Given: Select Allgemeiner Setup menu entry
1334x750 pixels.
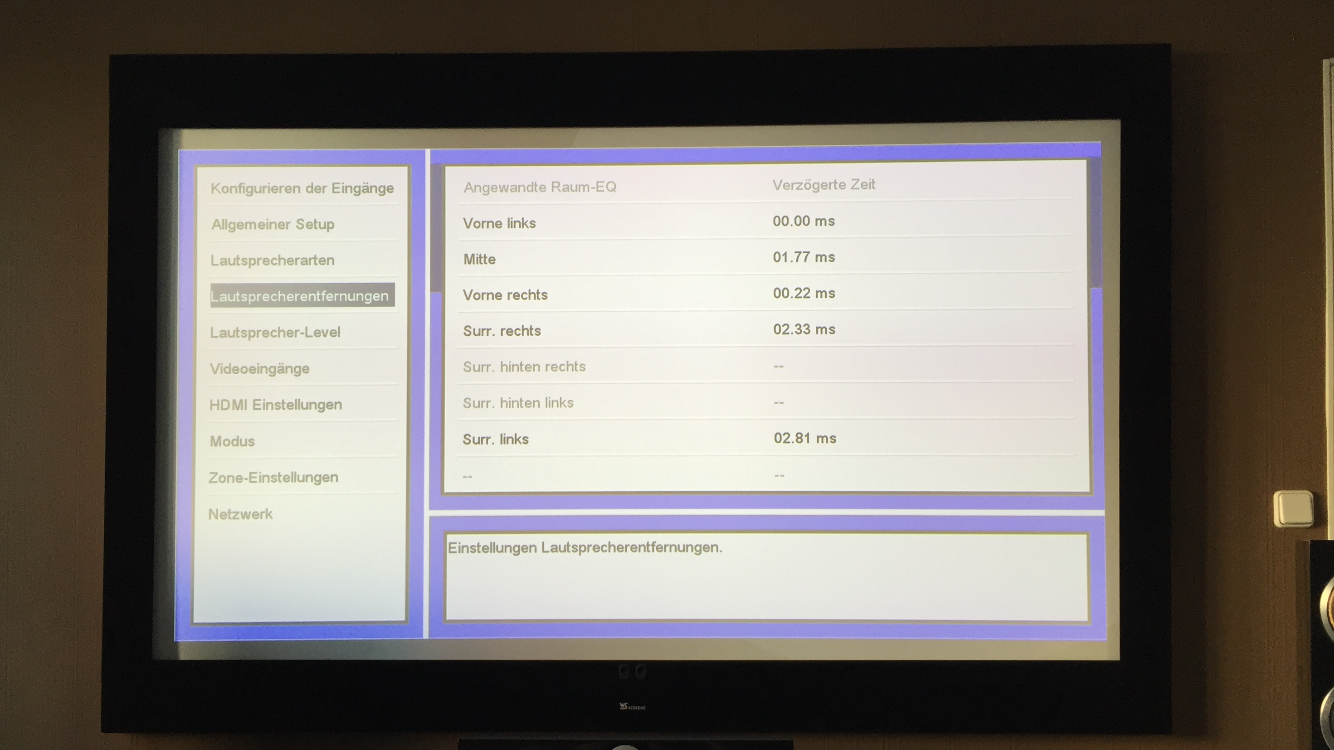Looking at the screenshot, I should point(272,224).
